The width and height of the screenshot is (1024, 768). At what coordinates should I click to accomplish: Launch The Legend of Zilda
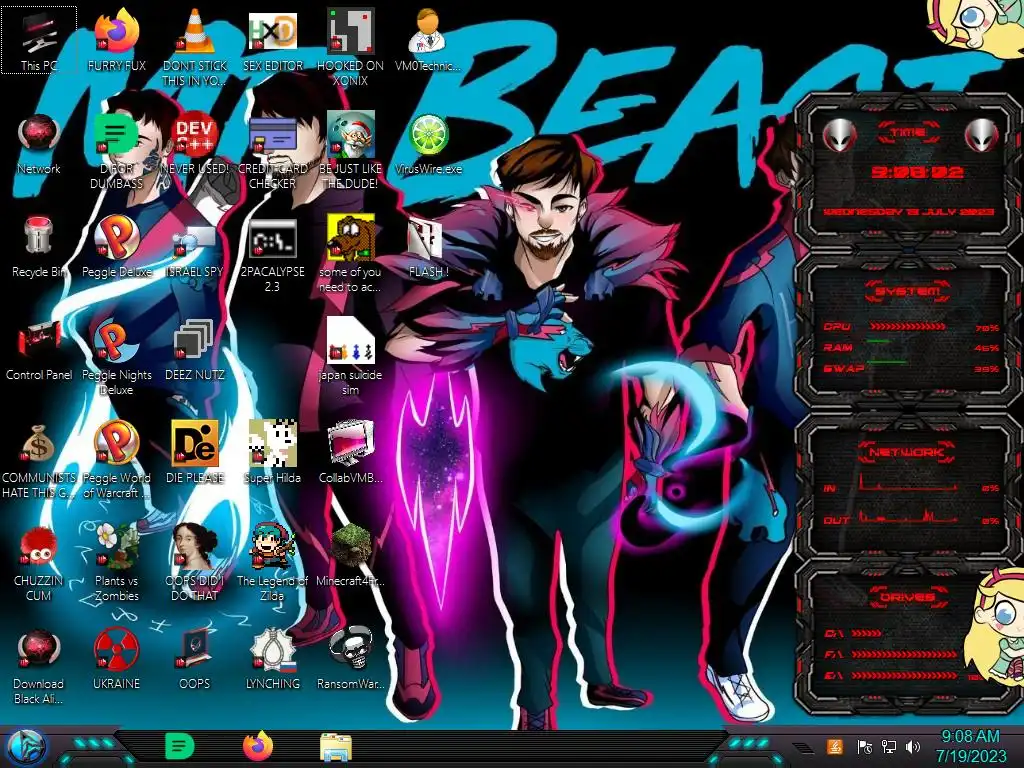click(x=272, y=563)
